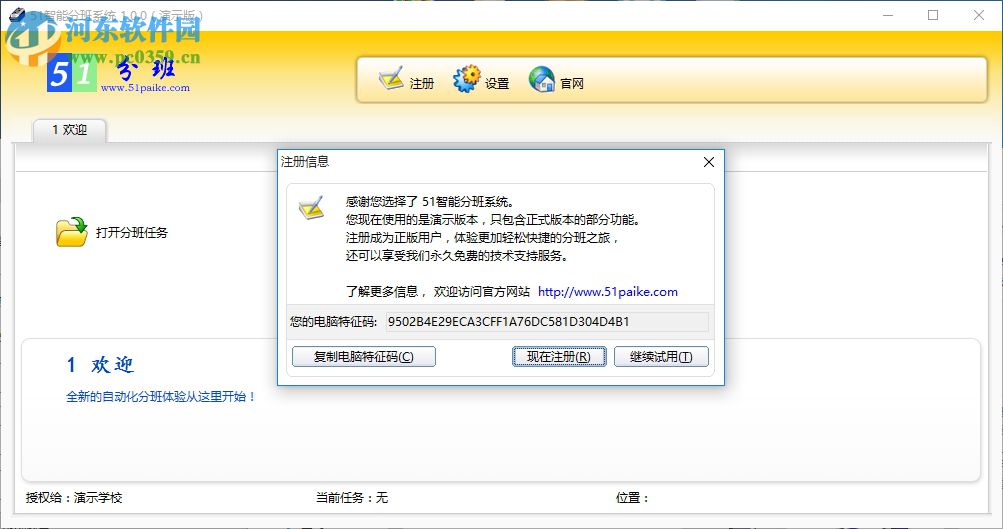Click the 官网 toolbar label
The width and height of the screenshot is (1003, 529).
(x=572, y=84)
